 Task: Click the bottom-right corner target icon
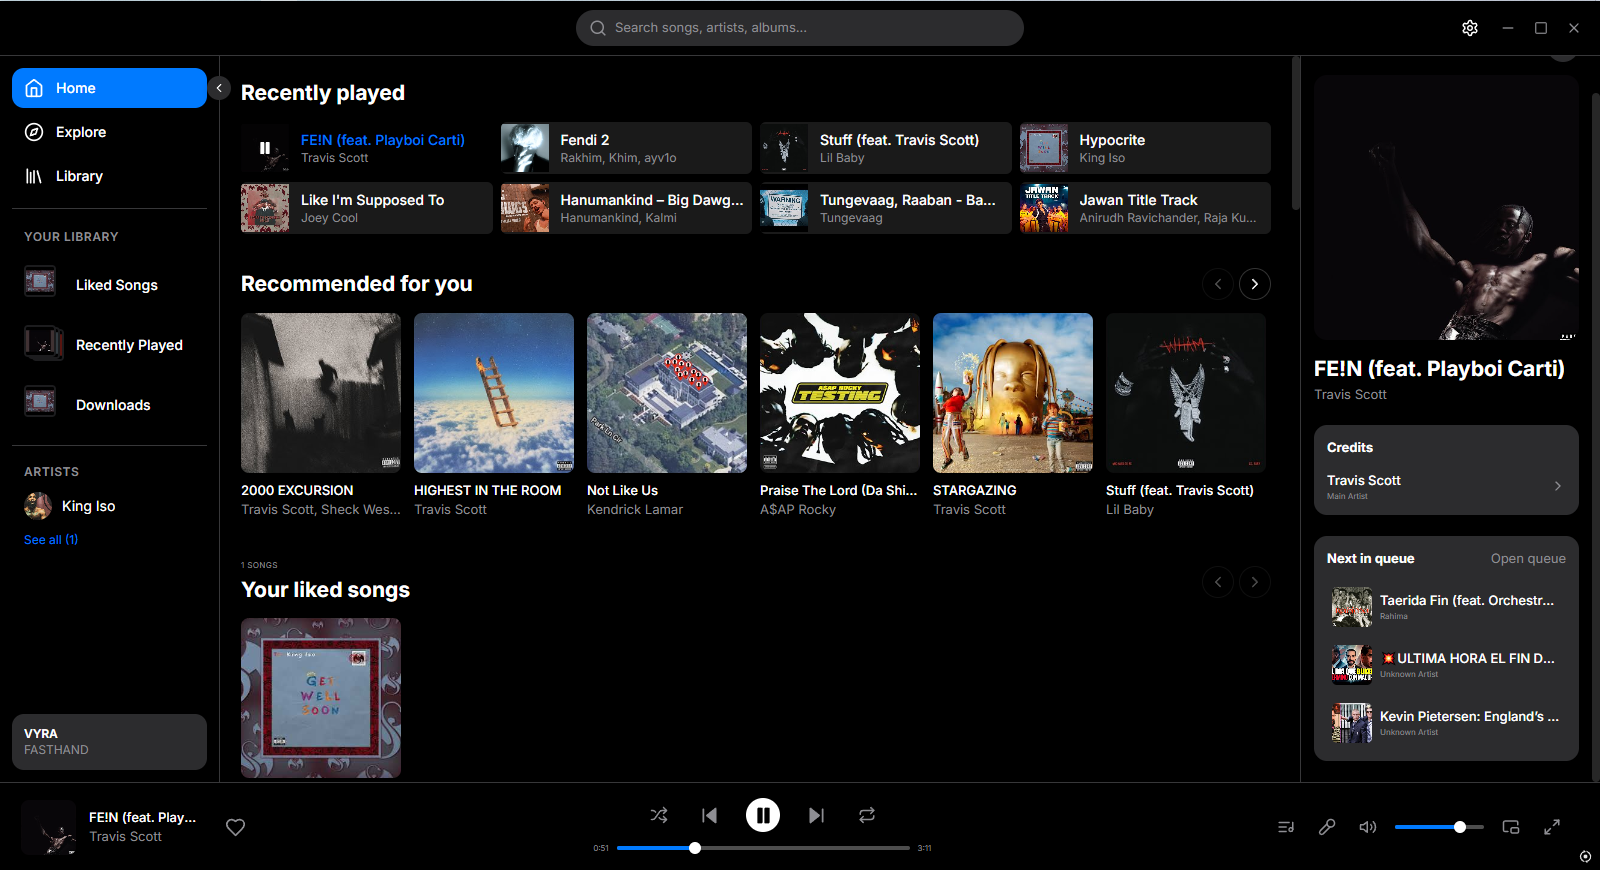(x=1585, y=856)
